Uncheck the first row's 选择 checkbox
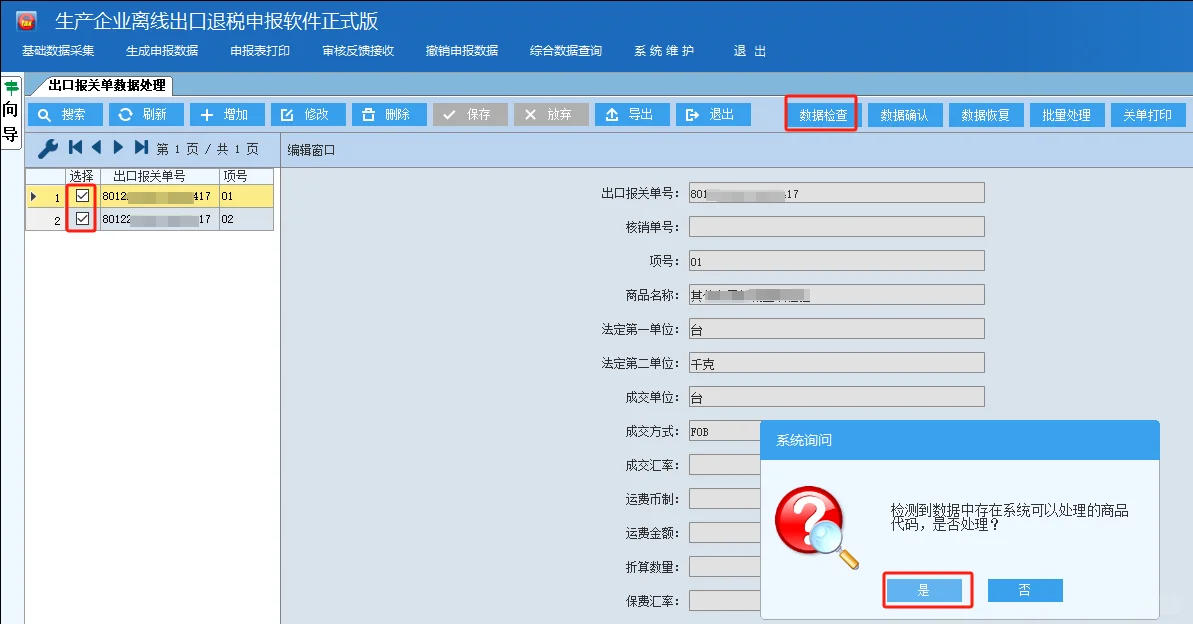Viewport: 1193px width, 624px height. point(81,197)
